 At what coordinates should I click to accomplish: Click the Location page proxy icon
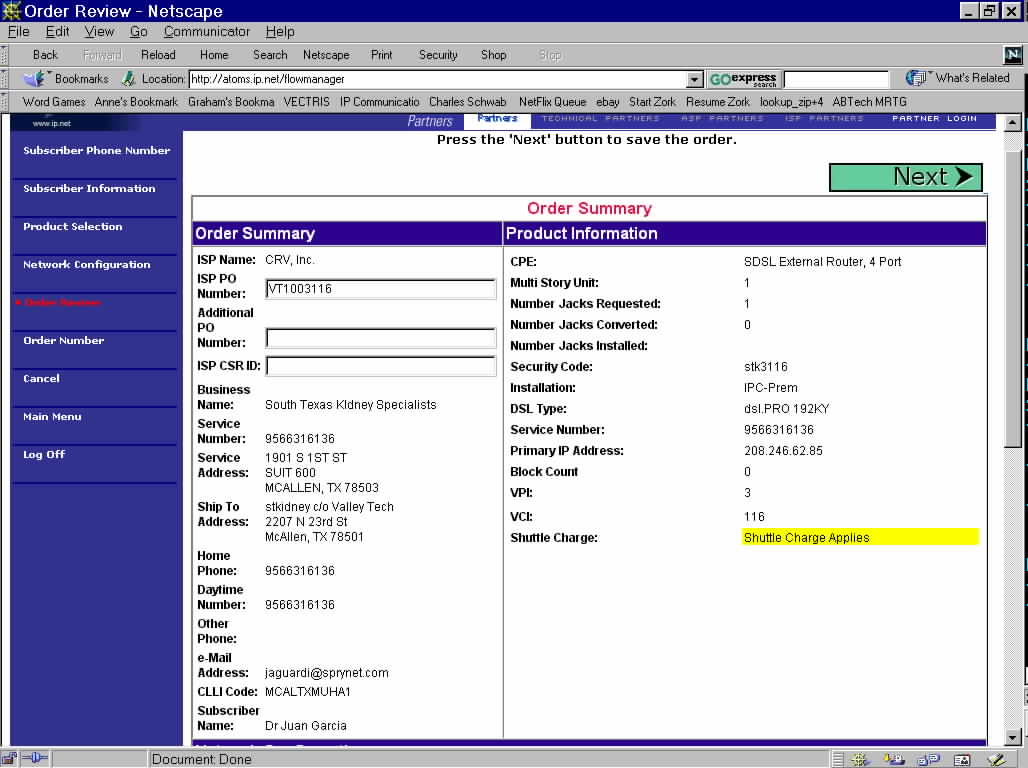pos(128,79)
